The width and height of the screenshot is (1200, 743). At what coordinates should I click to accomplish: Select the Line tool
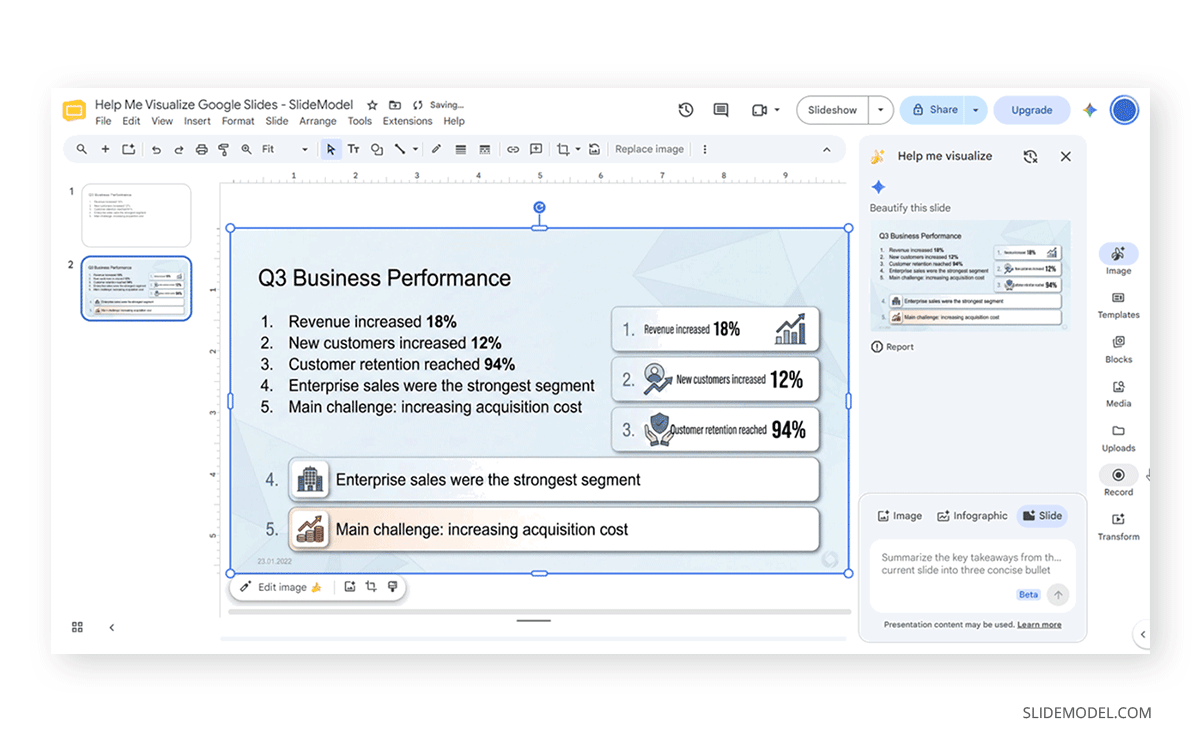[400, 149]
